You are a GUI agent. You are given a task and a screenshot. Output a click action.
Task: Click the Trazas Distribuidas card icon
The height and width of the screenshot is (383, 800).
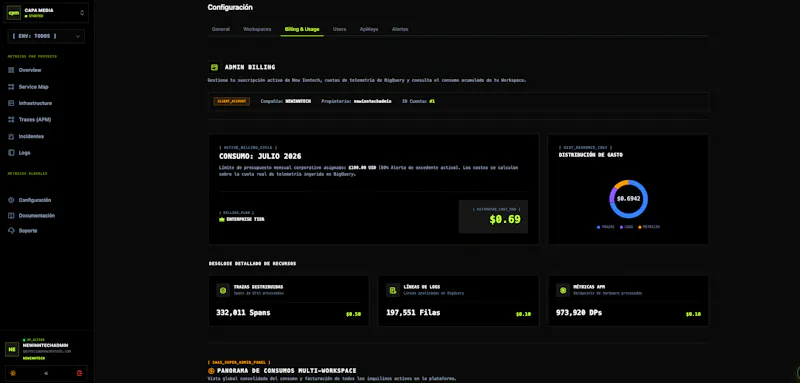tap(223, 290)
